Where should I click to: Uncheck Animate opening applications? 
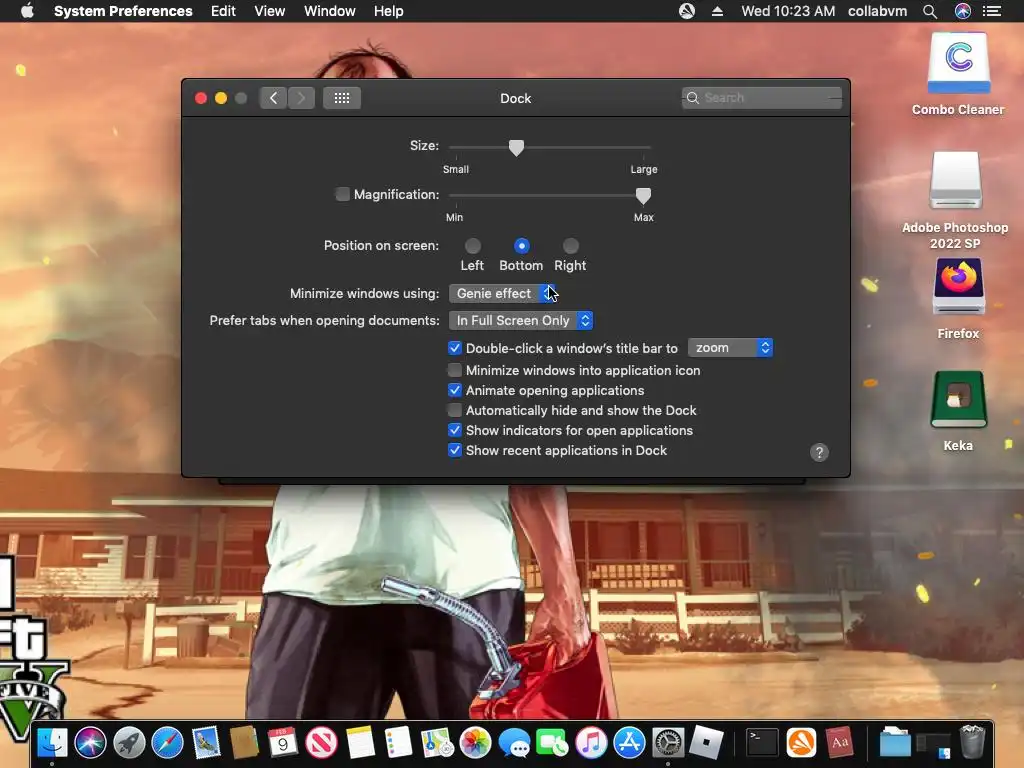tap(455, 391)
